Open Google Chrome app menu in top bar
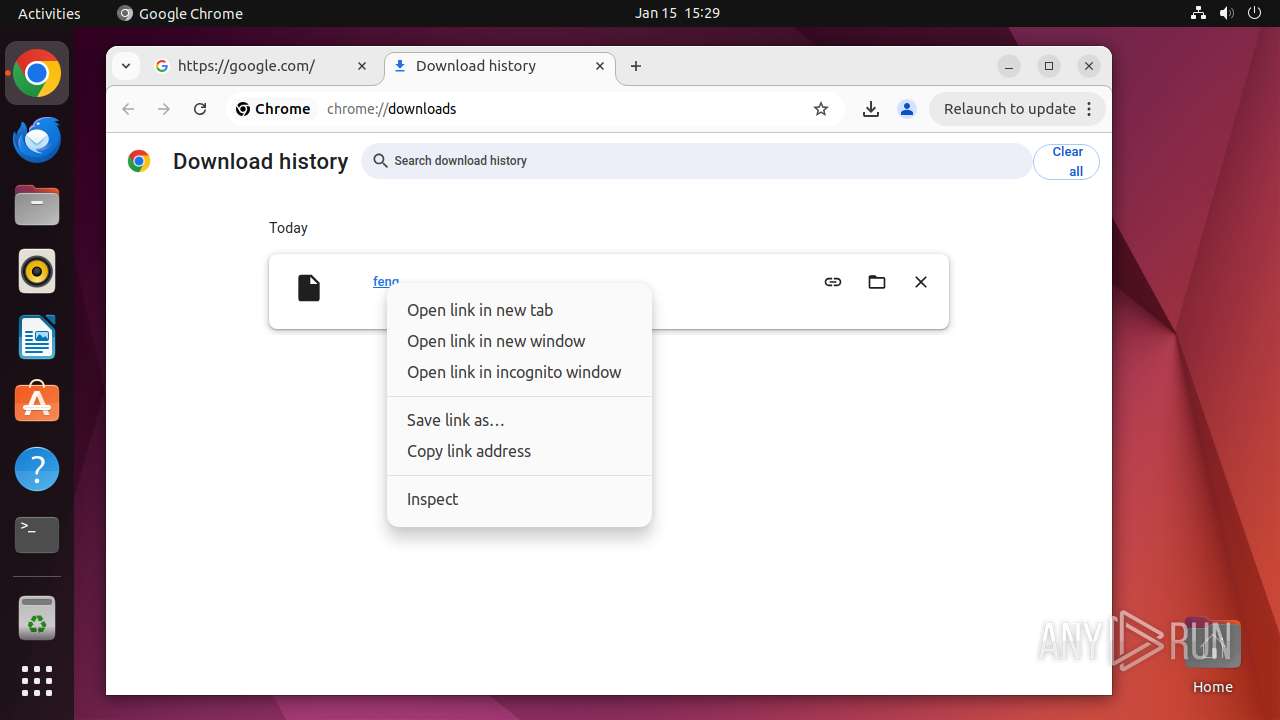Screen dimensions: 1280x720 [x=180, y=13]
